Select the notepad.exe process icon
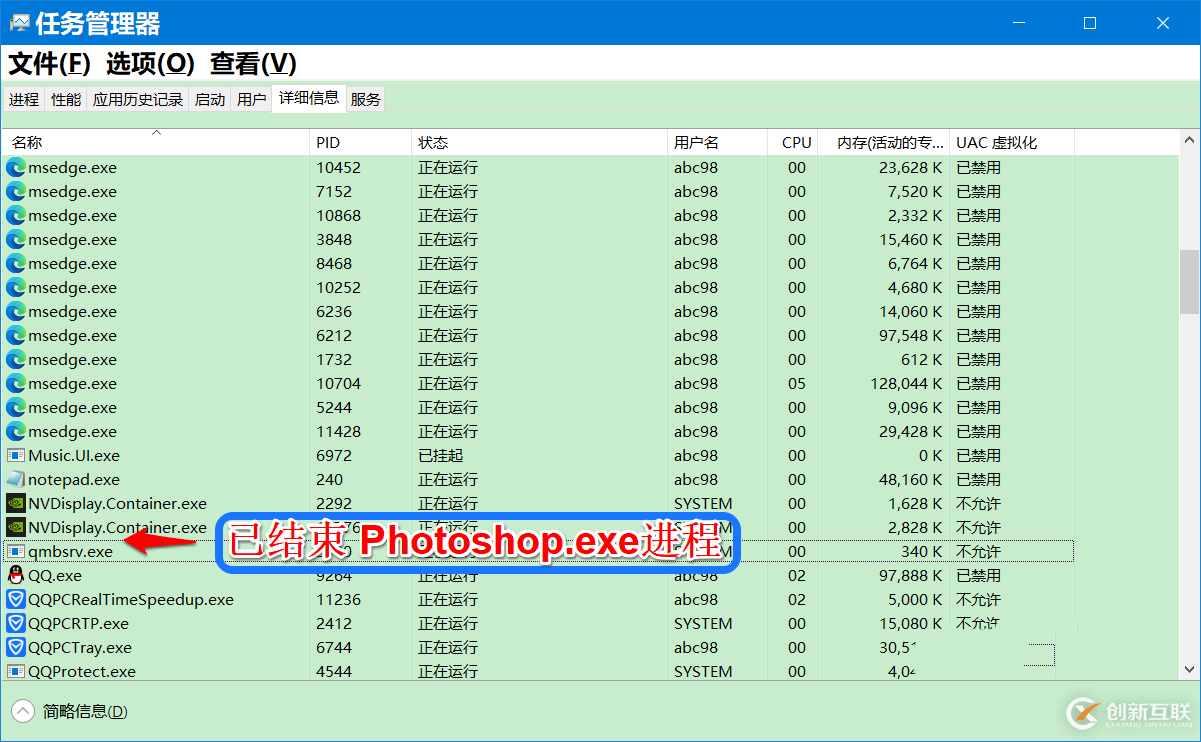 (x=16, y=479)
